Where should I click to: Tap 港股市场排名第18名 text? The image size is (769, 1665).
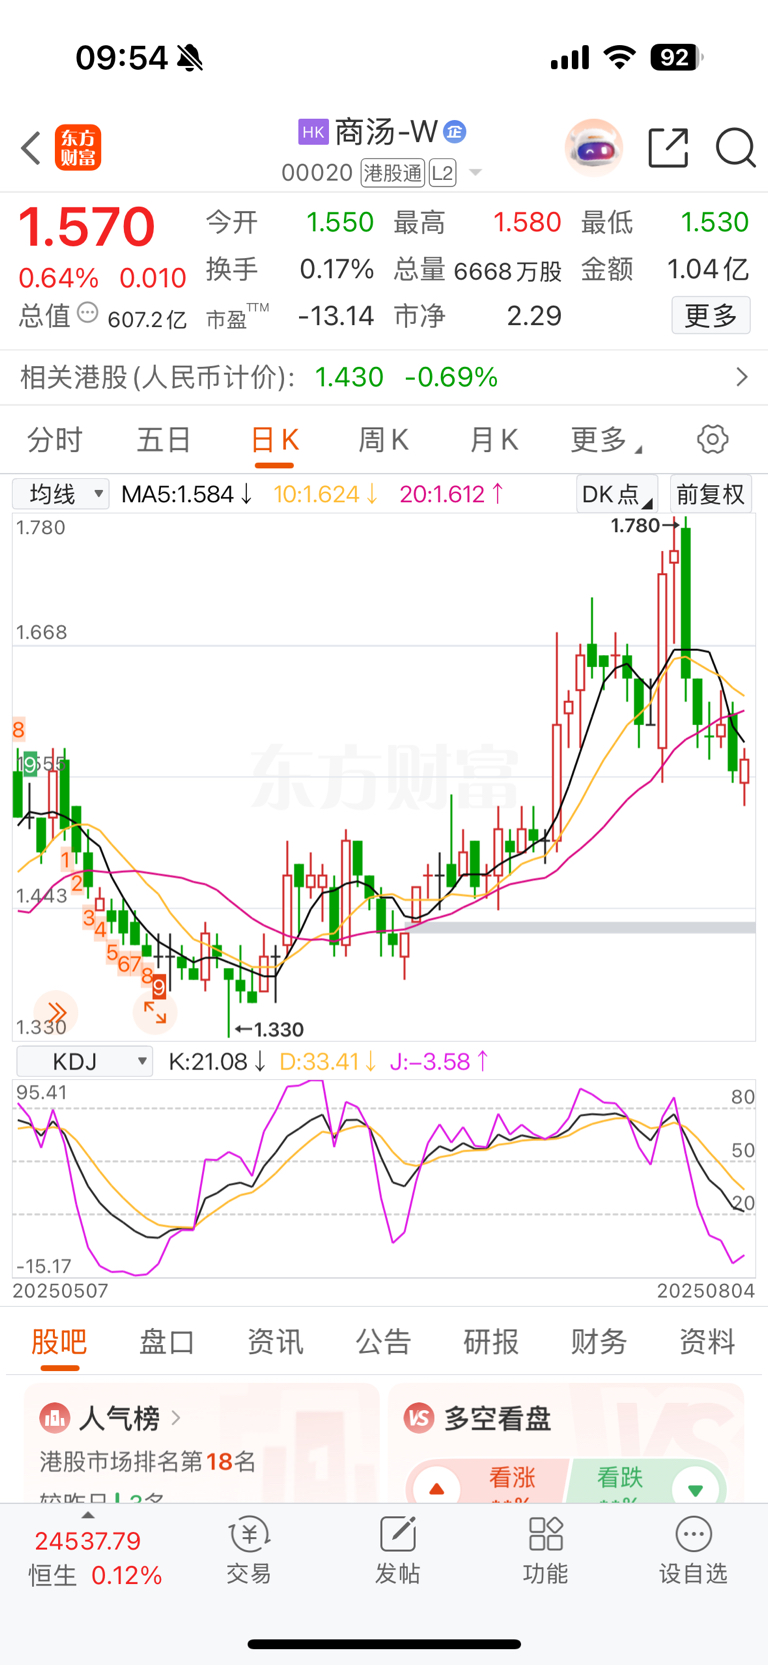pos(148,1462)
